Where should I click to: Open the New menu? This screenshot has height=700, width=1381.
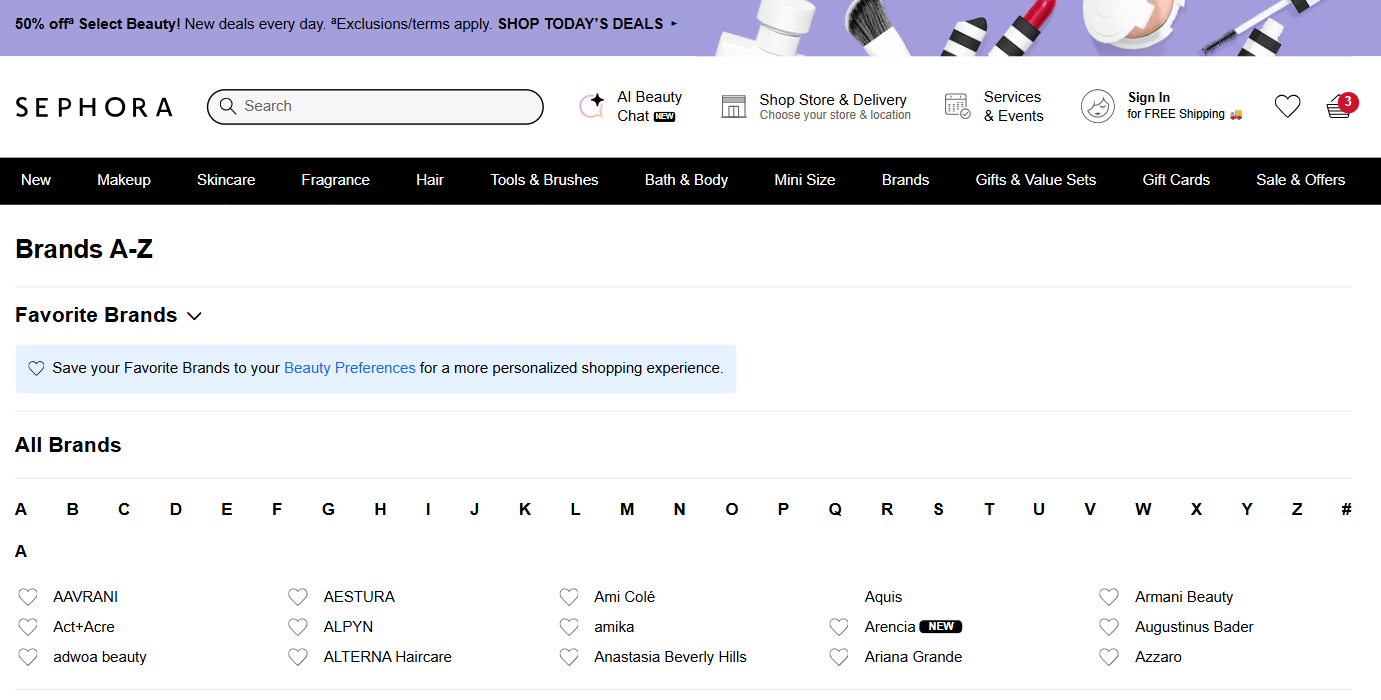(36, 180)
